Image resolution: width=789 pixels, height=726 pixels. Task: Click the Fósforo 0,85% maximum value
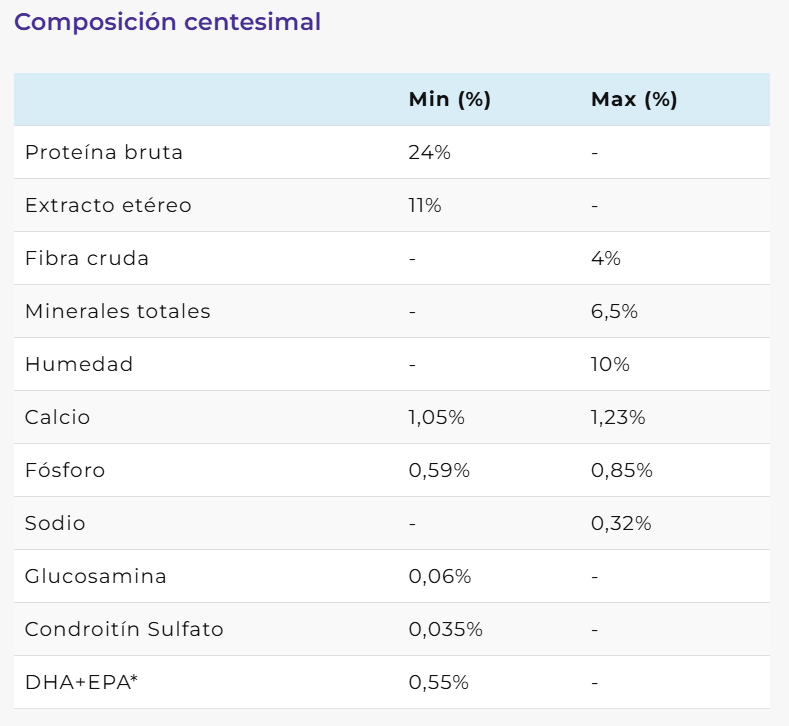point(621,470)
